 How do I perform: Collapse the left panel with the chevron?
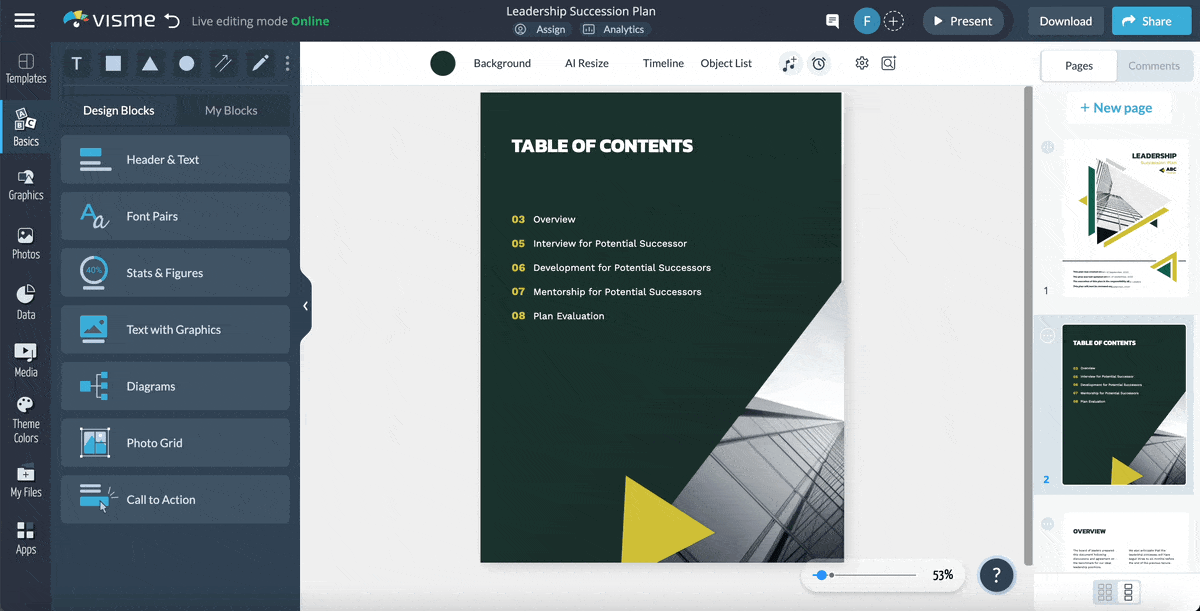[x=305, y=306]
